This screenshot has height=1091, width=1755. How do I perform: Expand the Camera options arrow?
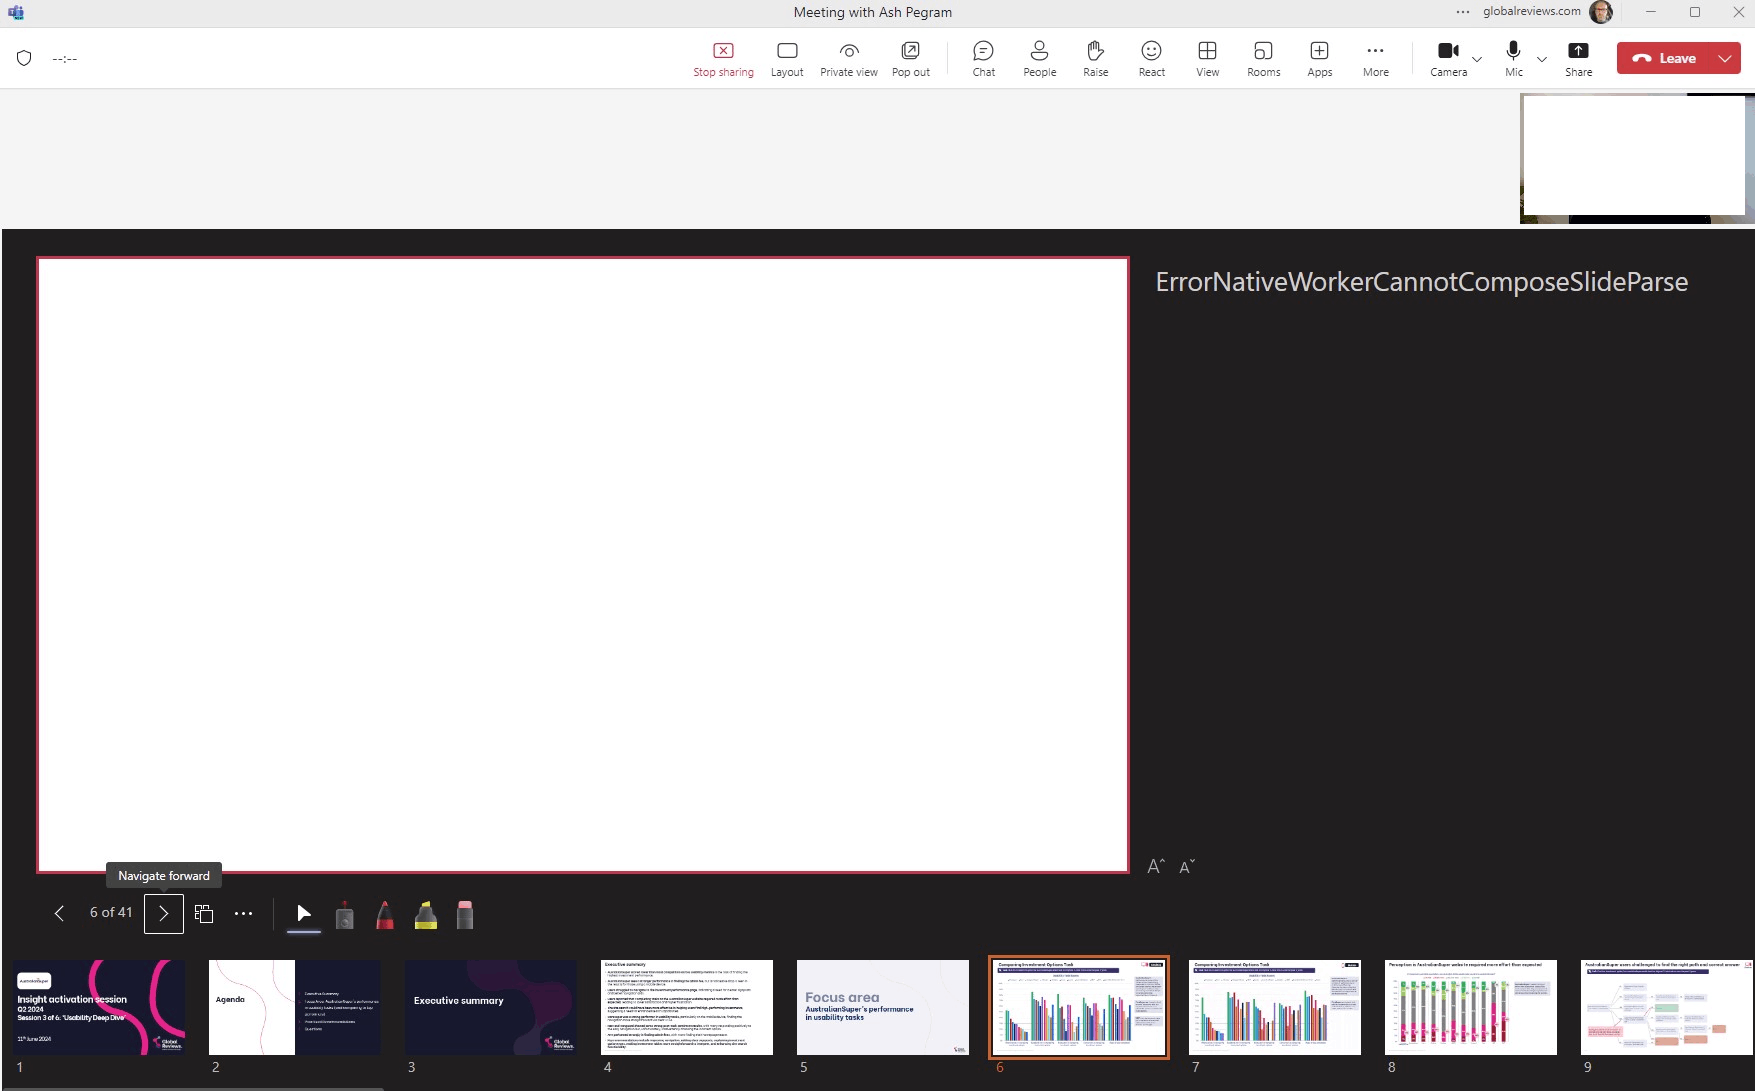[1477, 60]
